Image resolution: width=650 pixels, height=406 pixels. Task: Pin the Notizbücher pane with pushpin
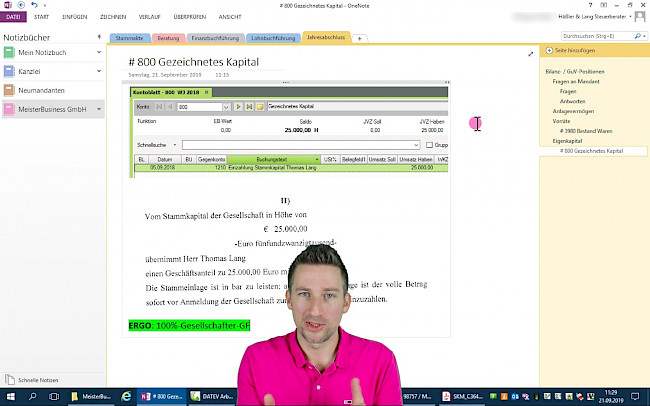(98, 36)
